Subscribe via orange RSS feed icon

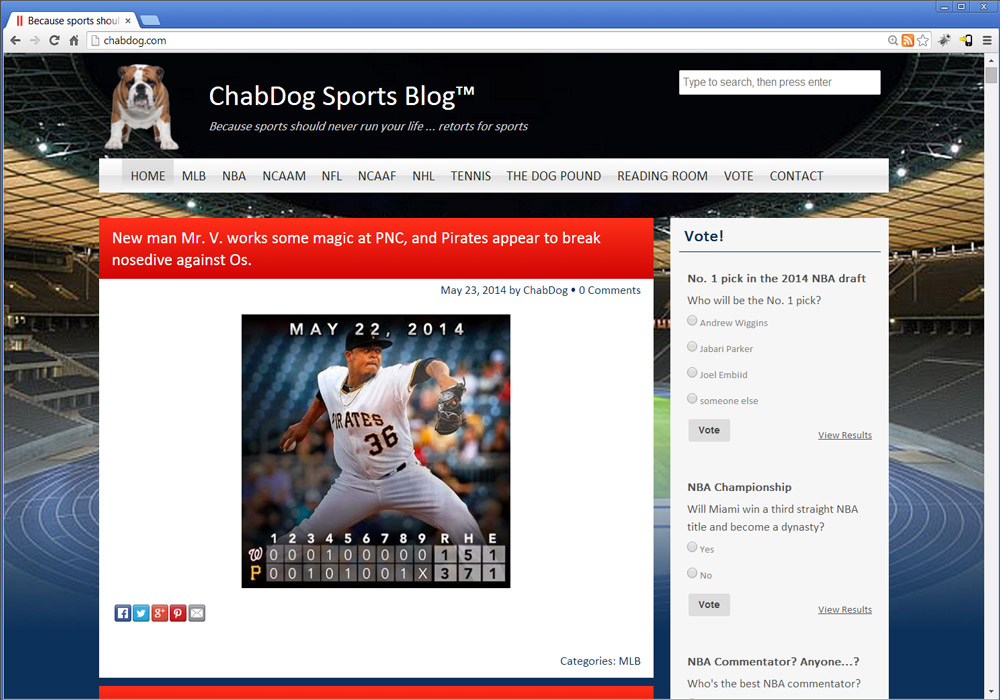coord(908,40)
